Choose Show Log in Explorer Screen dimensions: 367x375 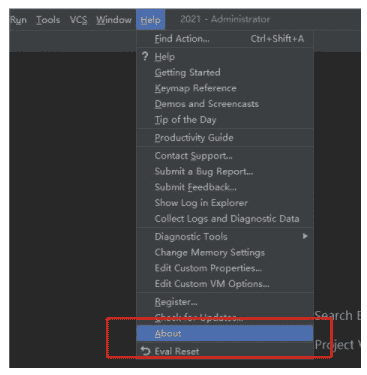coord(225,203)
